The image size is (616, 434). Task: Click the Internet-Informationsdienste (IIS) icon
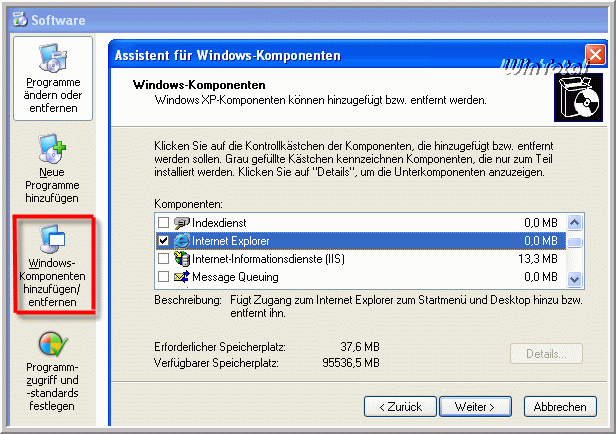point(182,259)
